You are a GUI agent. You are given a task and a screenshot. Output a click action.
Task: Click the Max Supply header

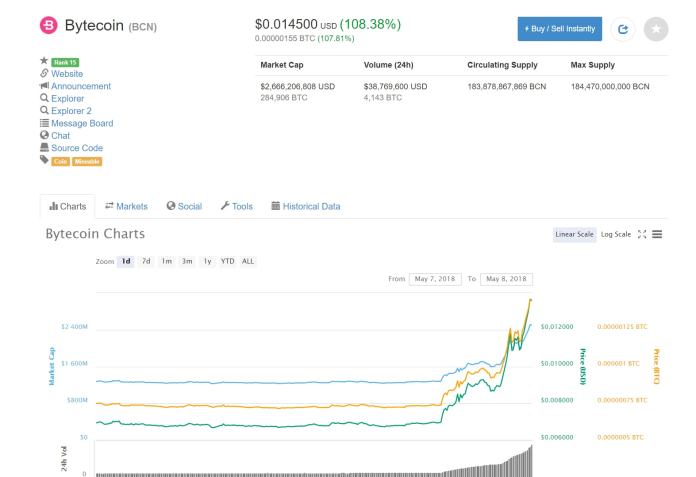593,65
